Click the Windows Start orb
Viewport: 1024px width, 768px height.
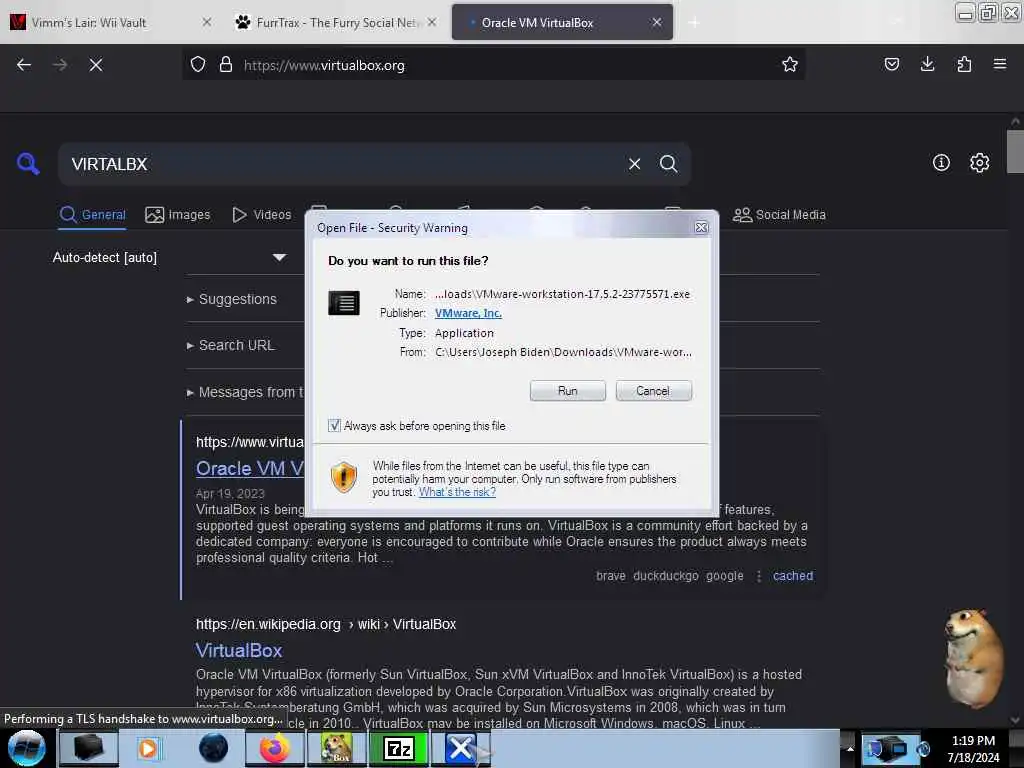click(x=27, y=748)
